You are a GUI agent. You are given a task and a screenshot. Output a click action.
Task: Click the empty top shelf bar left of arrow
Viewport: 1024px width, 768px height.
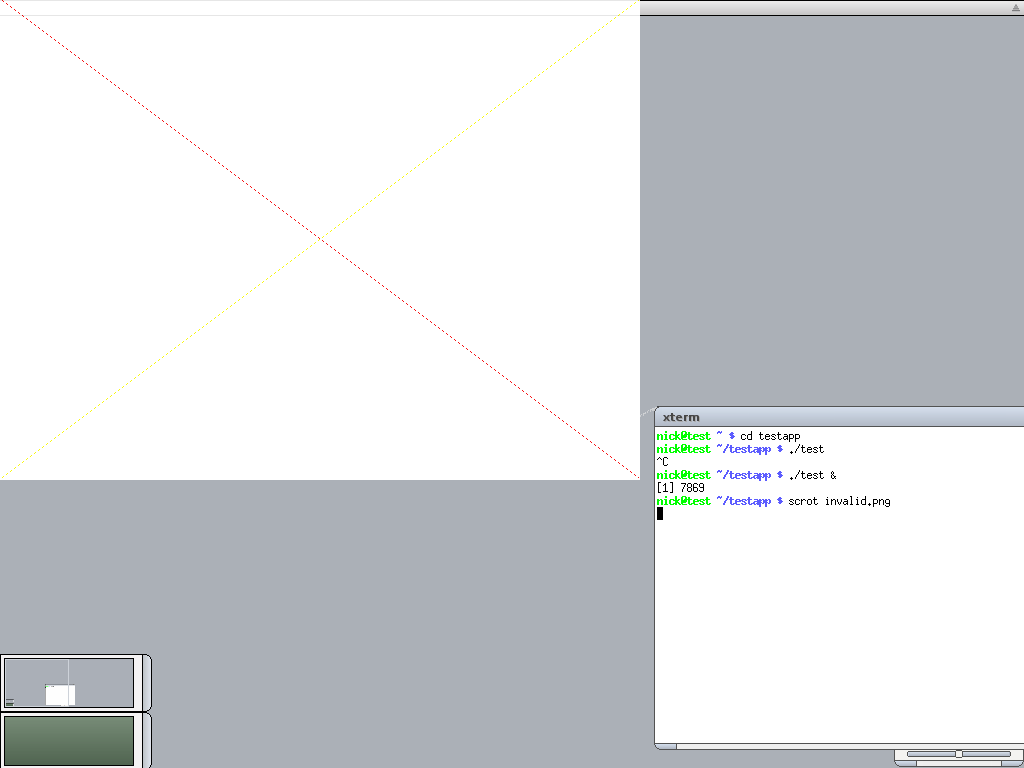tap(820, 7)
